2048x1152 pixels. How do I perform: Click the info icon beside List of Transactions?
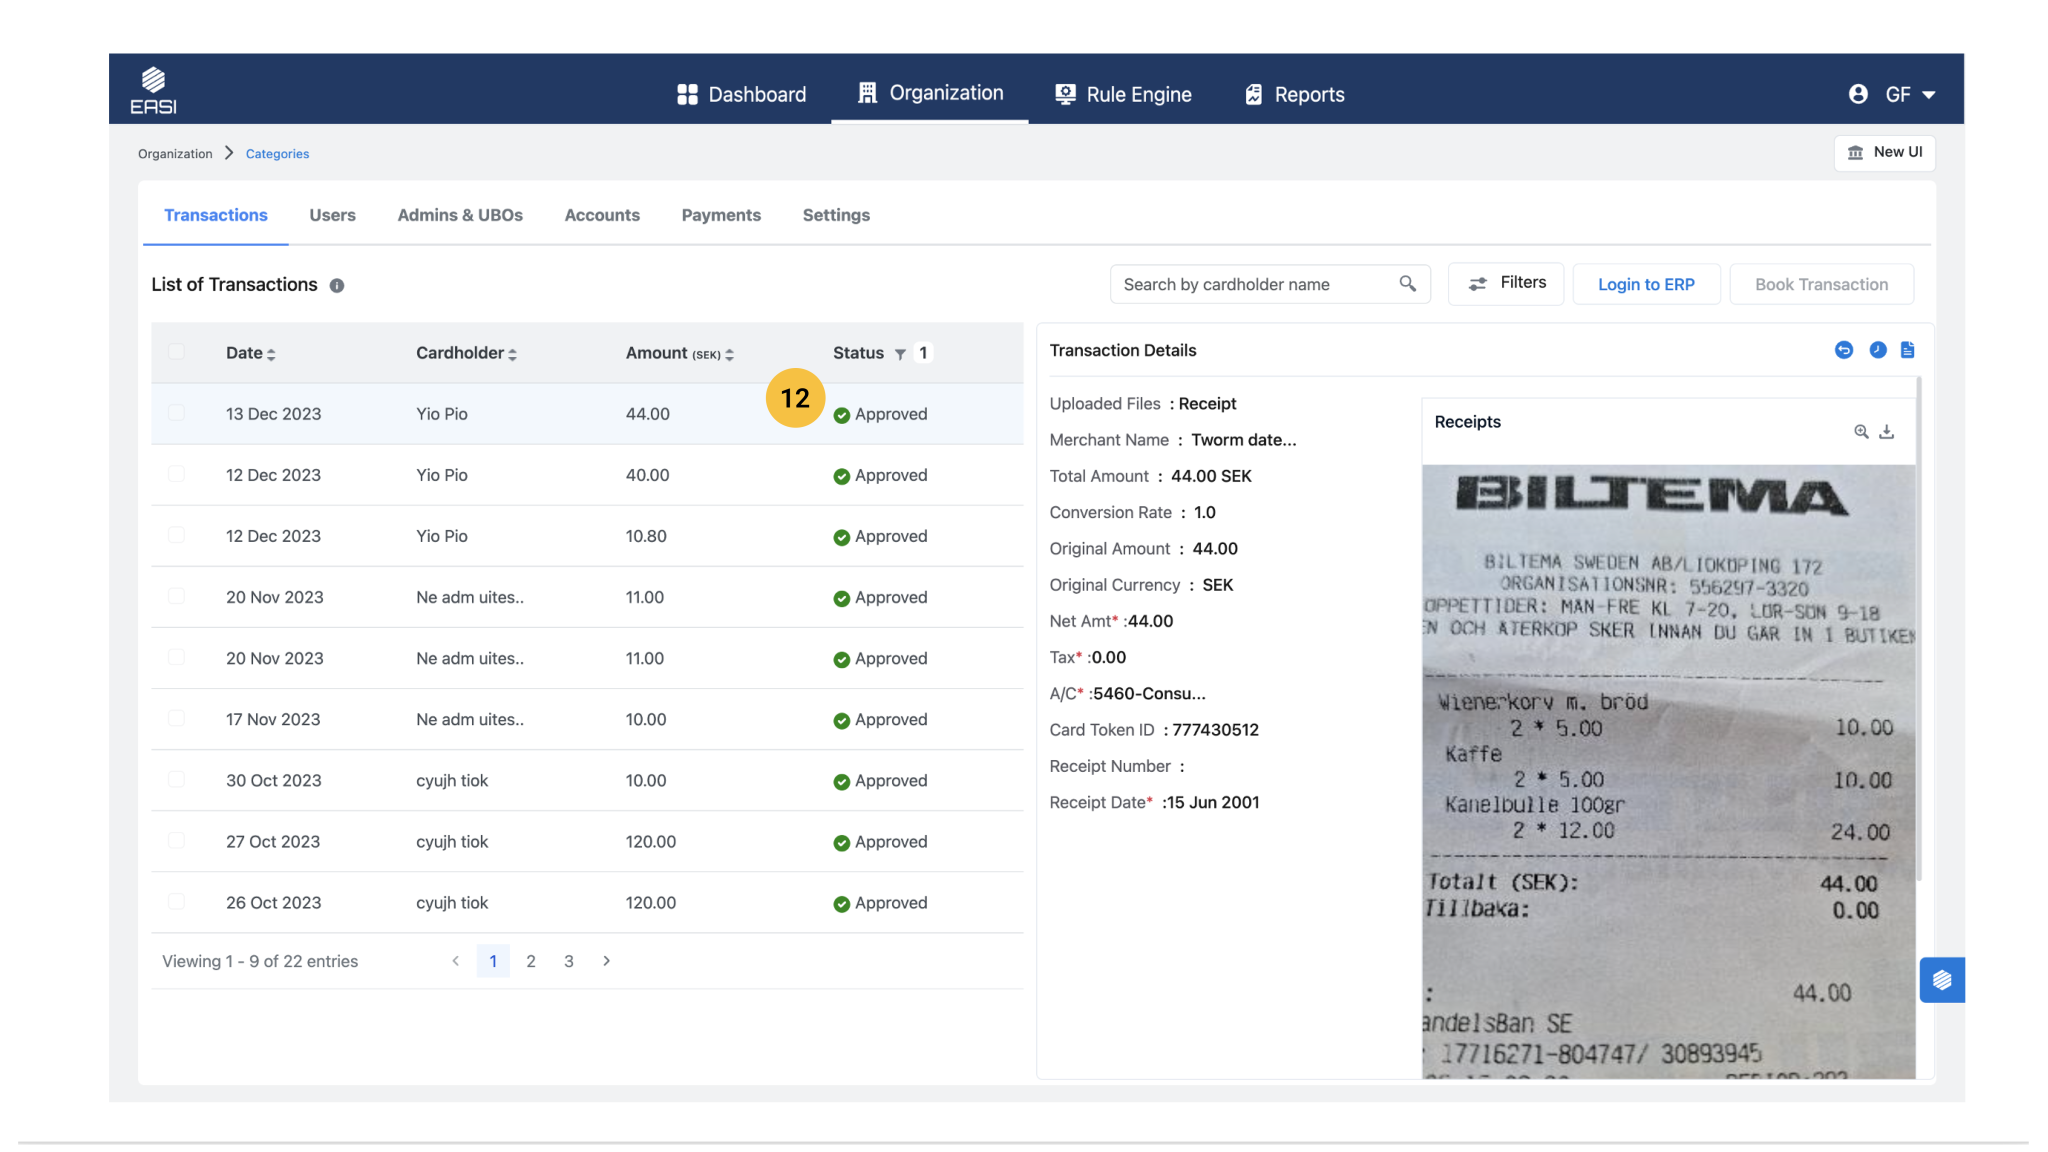[337, 286]
